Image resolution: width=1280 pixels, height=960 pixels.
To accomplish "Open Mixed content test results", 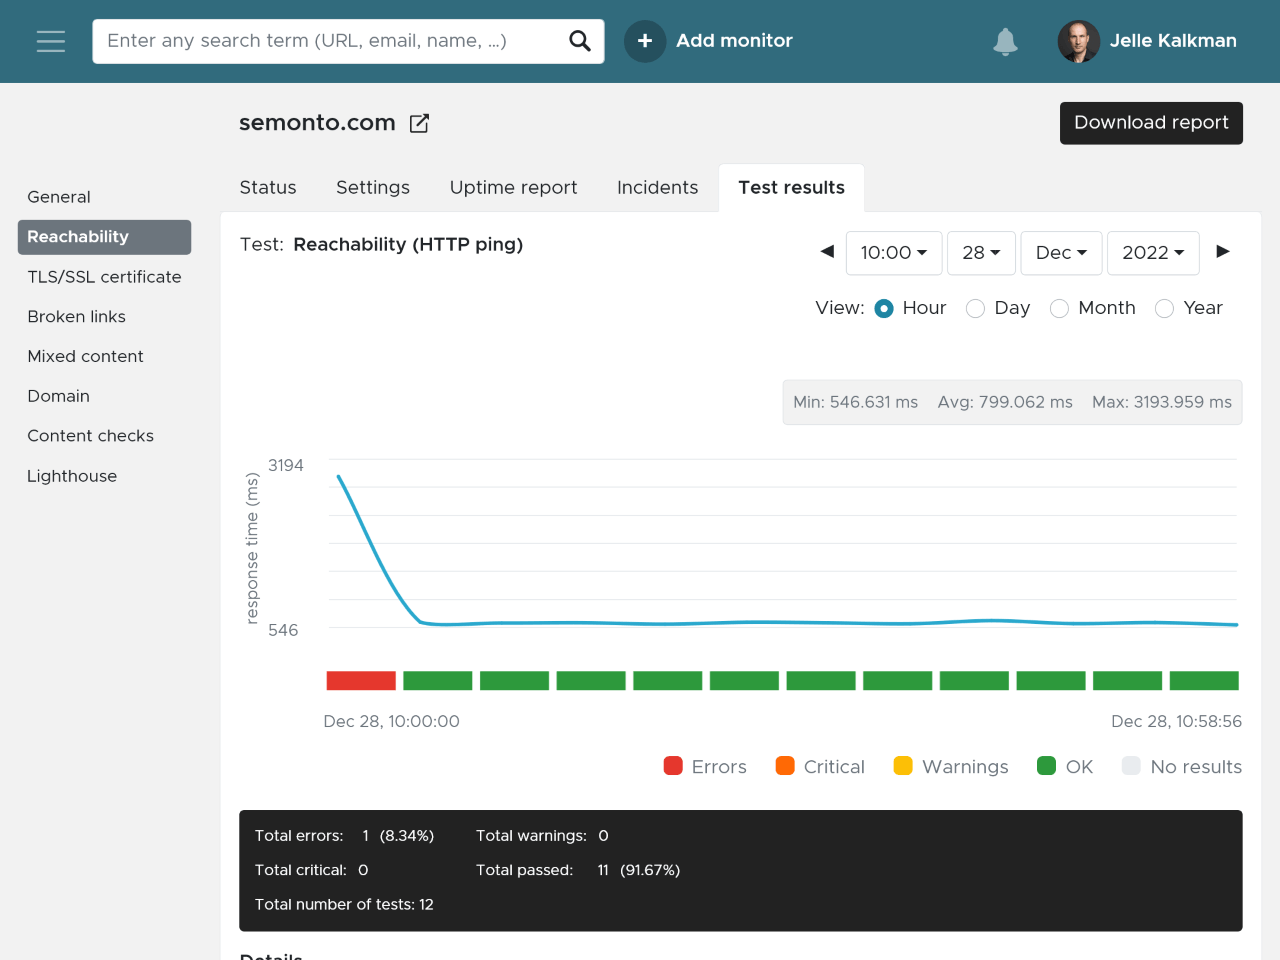I will 85,357.
